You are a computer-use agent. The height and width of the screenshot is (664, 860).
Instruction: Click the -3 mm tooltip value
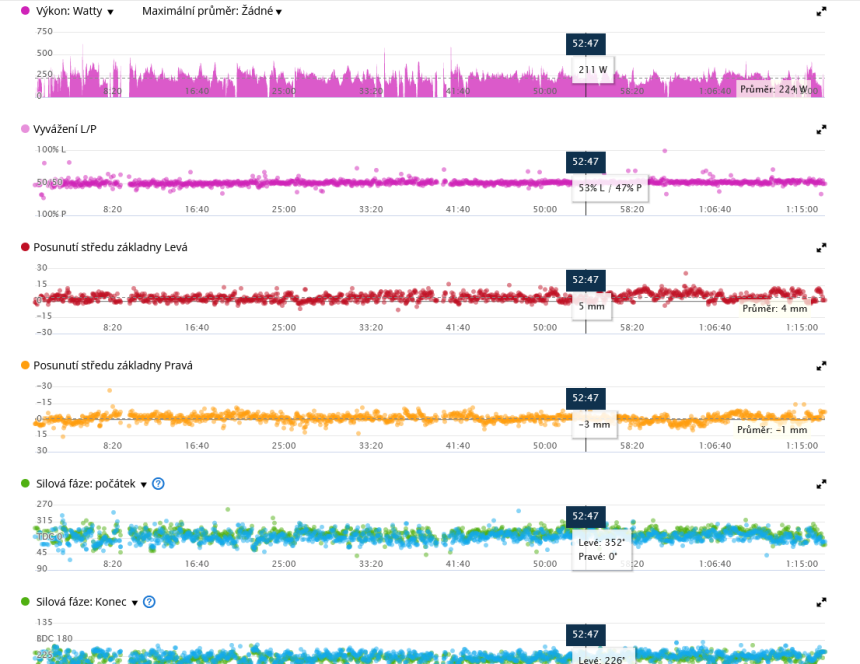[595, 424]
